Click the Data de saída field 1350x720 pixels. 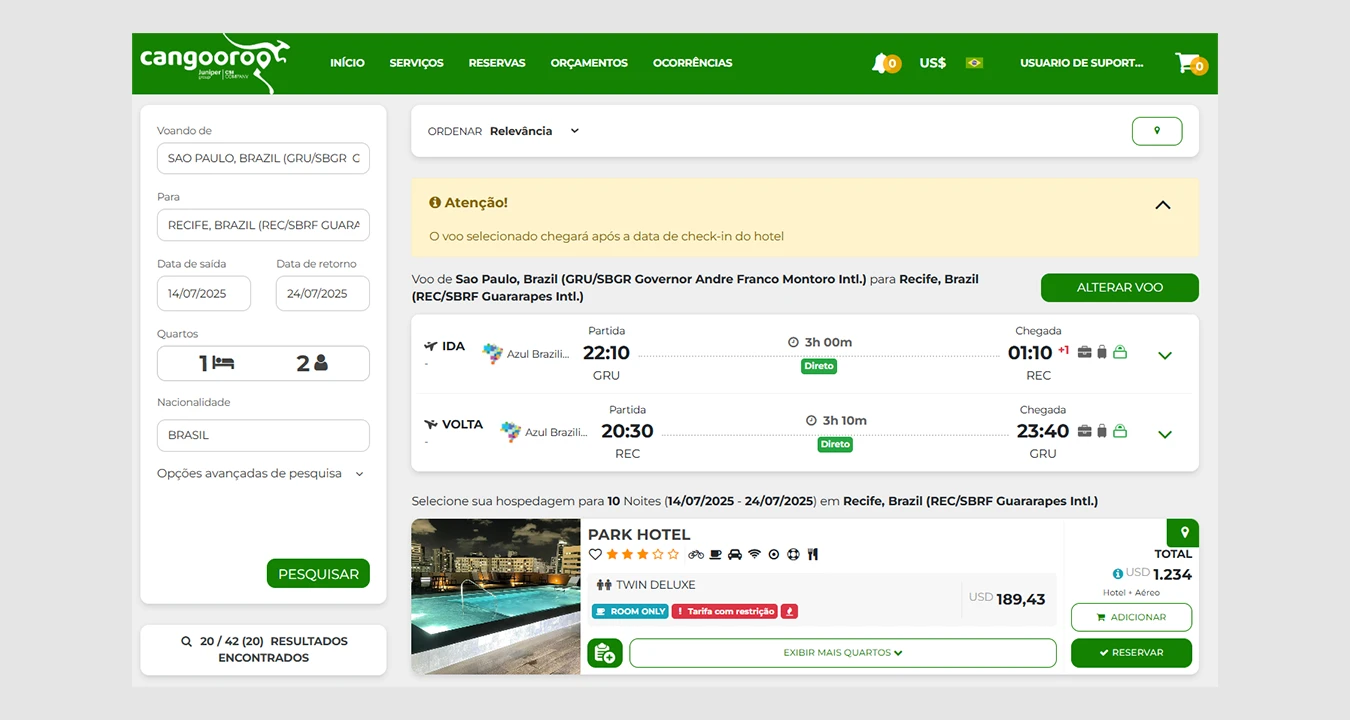(x=204, y=294)
